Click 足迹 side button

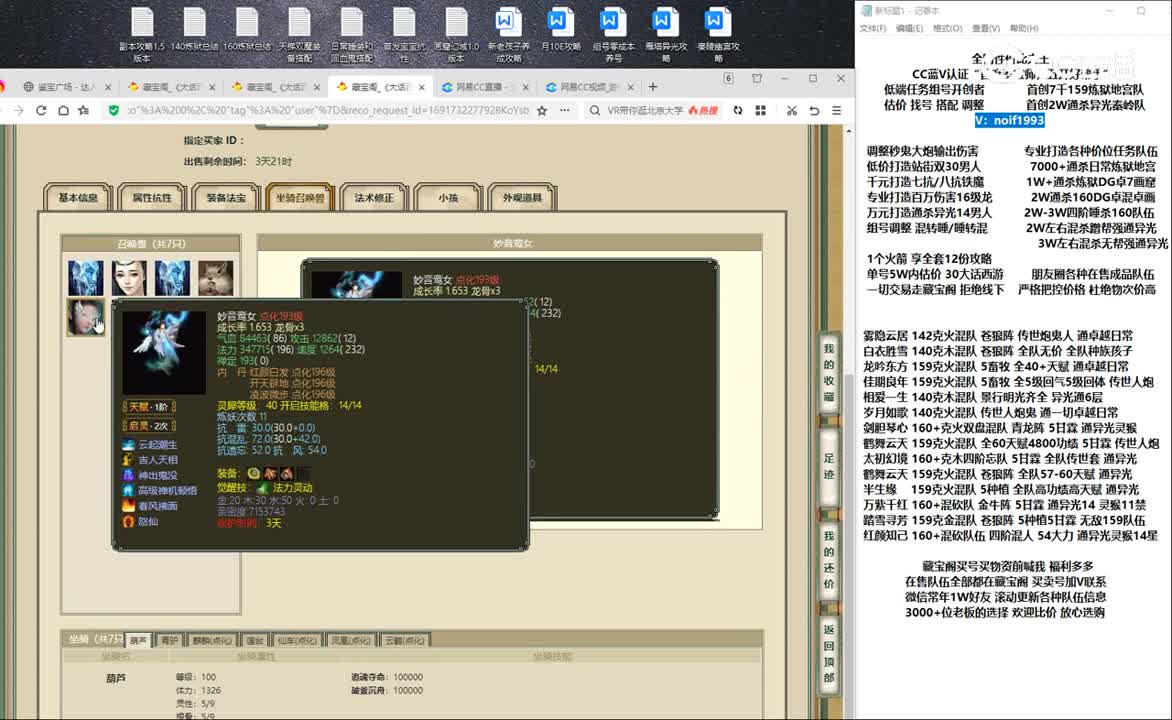828,466
